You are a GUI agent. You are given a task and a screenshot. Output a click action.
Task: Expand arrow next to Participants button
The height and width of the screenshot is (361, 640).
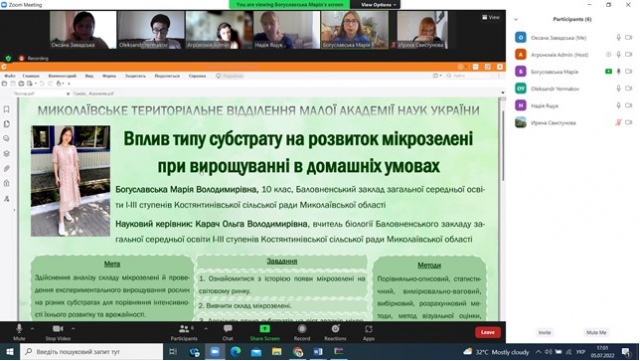click(x=206, y=328)
